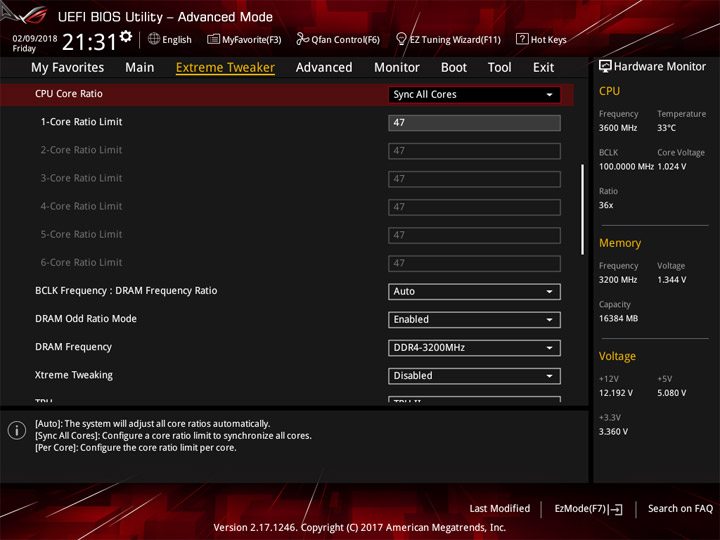This screenshot has width=720, height=540.
Task: Click the 02/09/2018 date text
Action: (35, 39)
